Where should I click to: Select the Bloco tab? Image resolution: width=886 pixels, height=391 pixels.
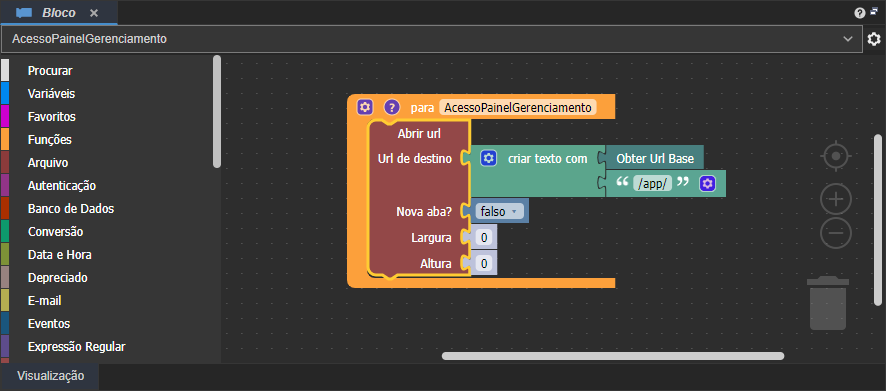coord(59,13)
